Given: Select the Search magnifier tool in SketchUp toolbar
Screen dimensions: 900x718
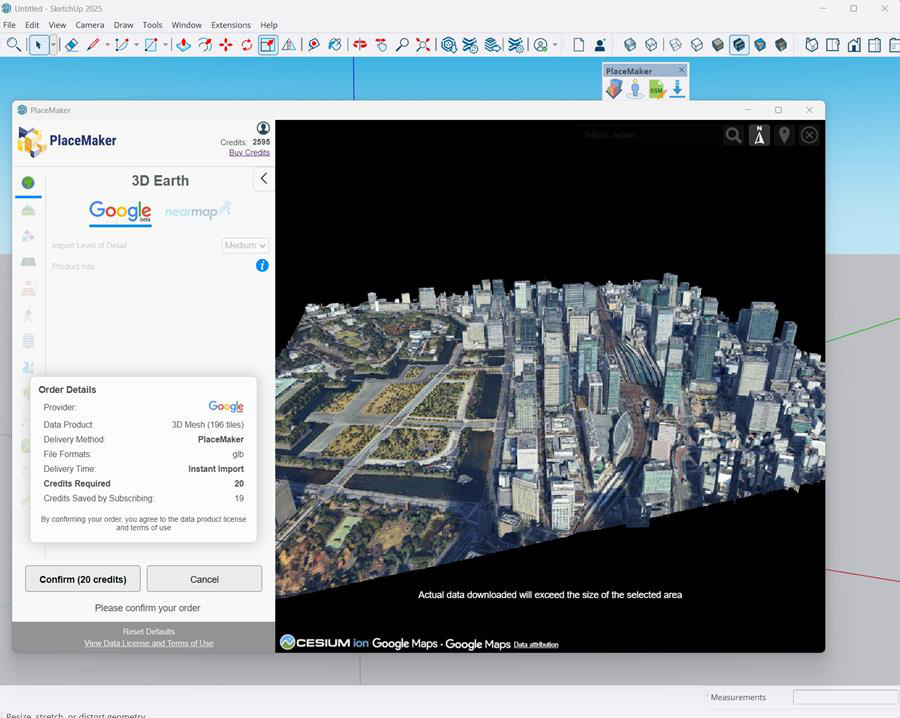Looking at the screenshot, I should 13,44.
